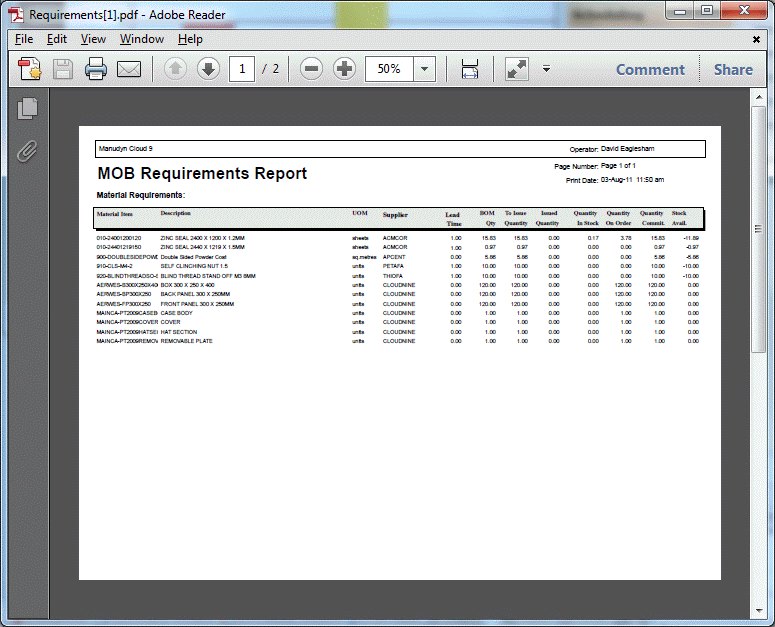Open the Page Thumbnails side panel
Viewport: 775px width, 627px height.
27,109
